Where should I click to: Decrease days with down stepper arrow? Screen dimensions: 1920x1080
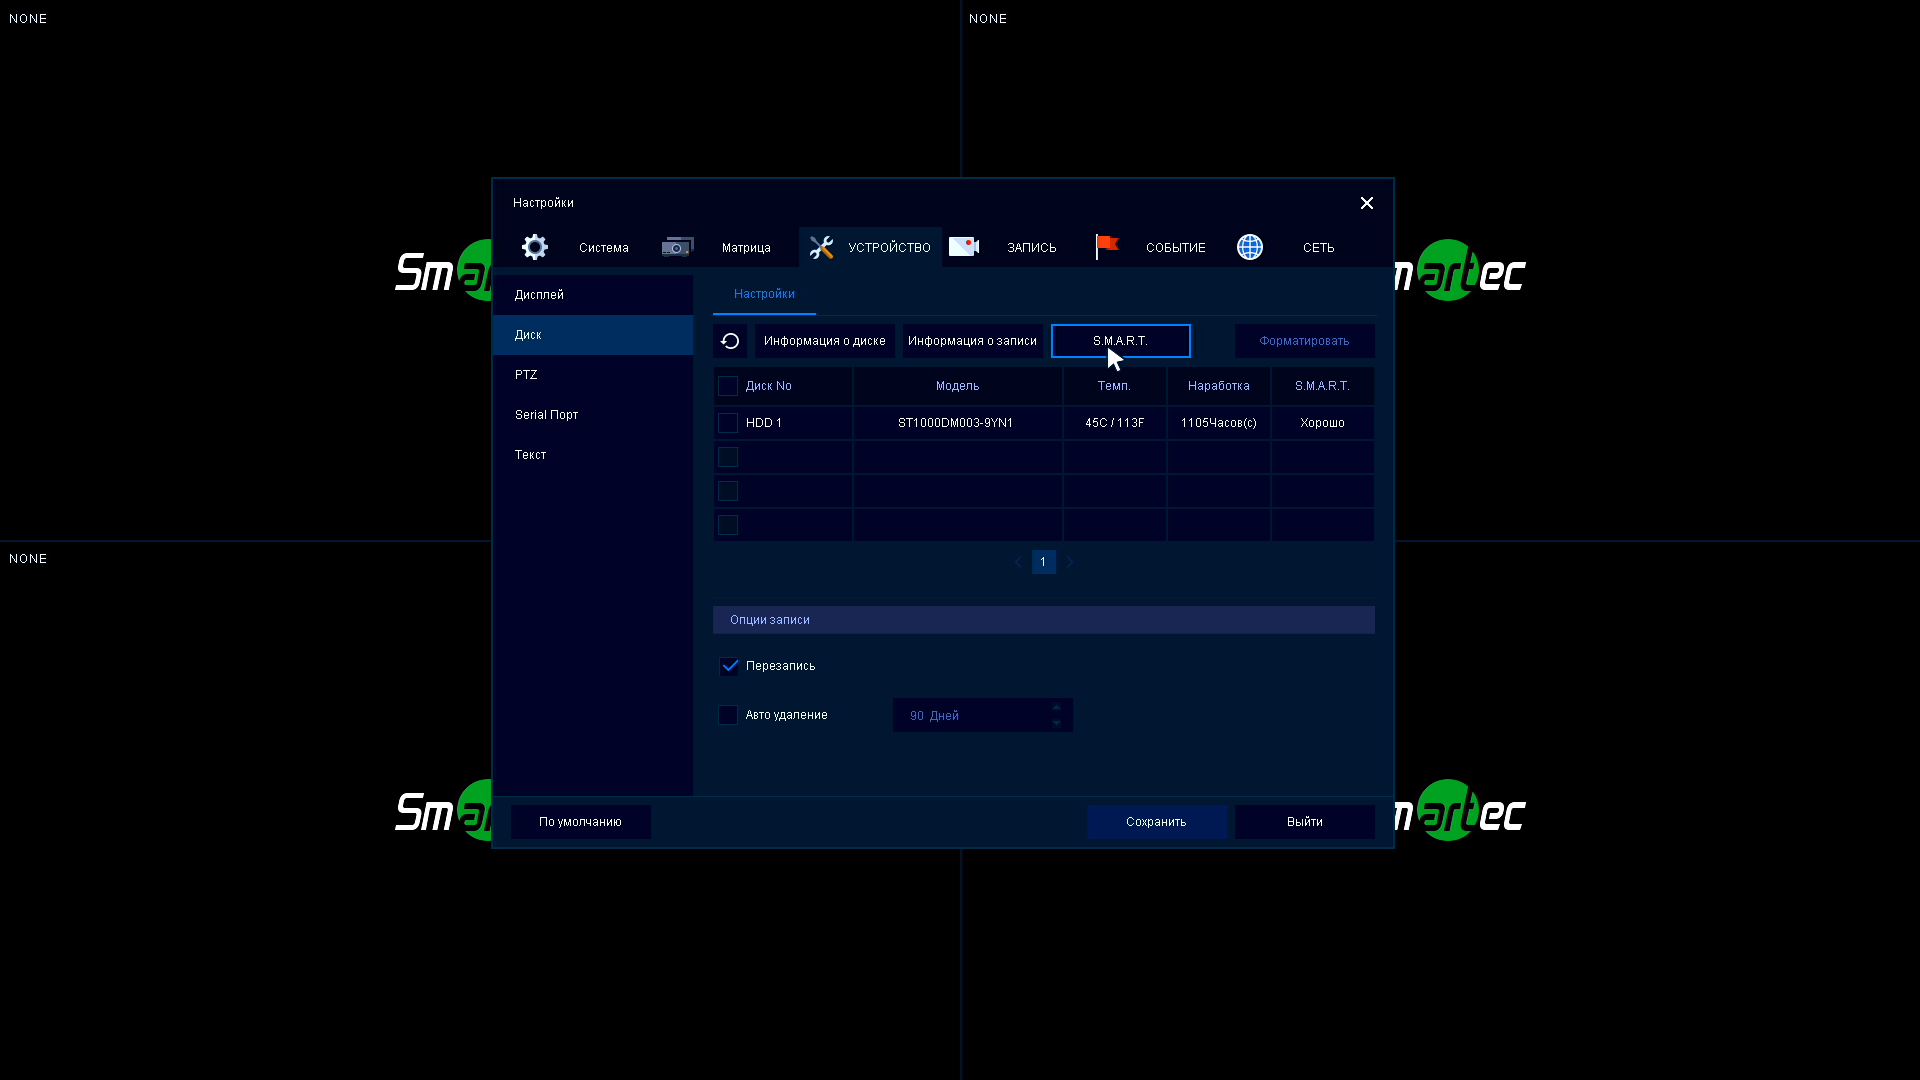tap(1056, 723)
